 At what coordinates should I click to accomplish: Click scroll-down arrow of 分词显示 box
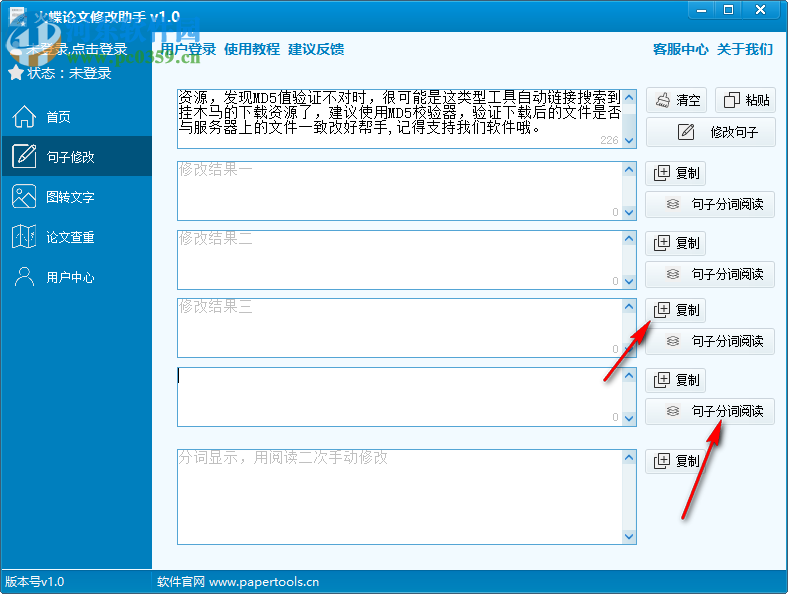[x=629, y=537]
